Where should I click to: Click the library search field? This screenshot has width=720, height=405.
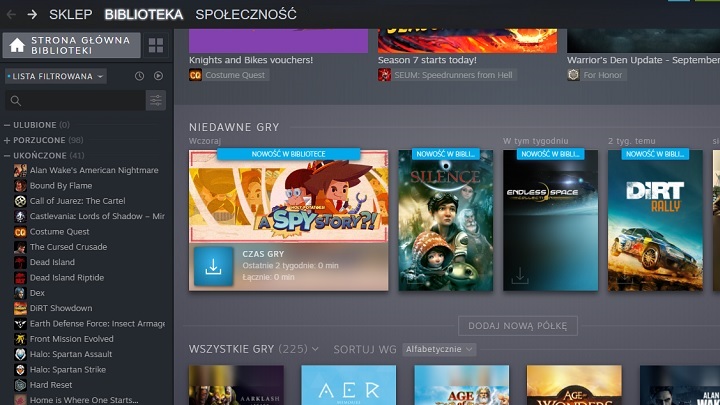(75, 100)
